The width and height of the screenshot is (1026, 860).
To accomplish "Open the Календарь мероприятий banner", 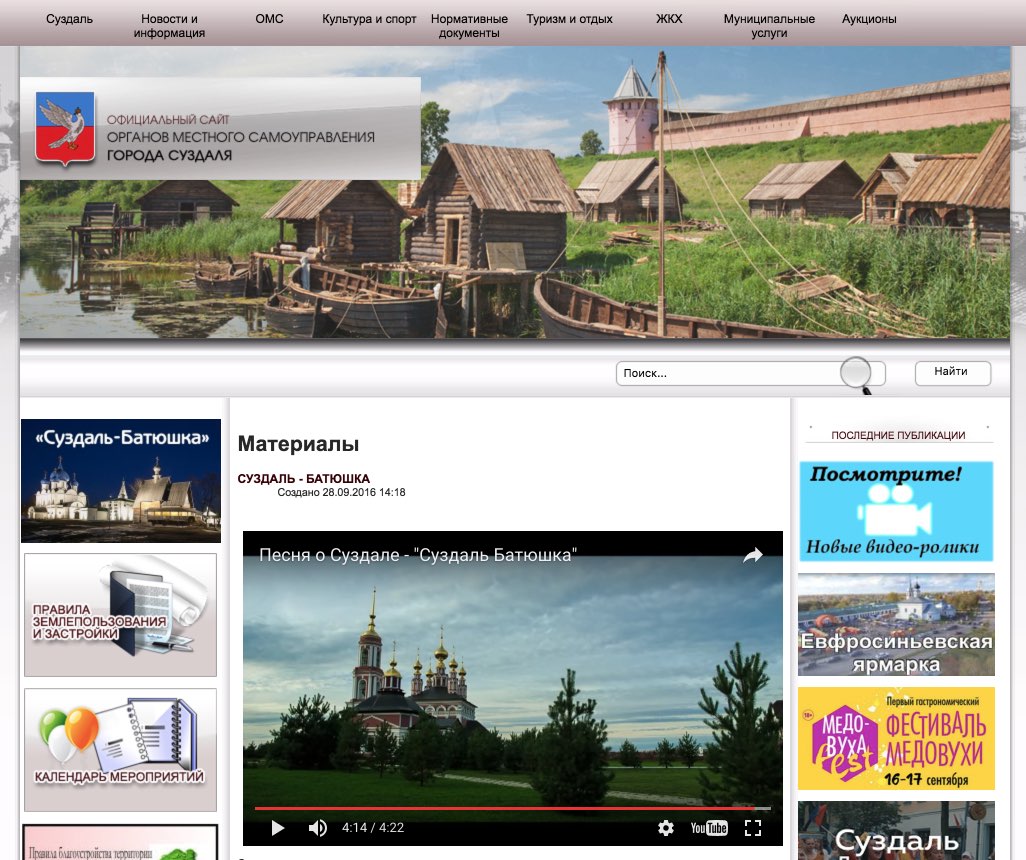I will [120, 750].
